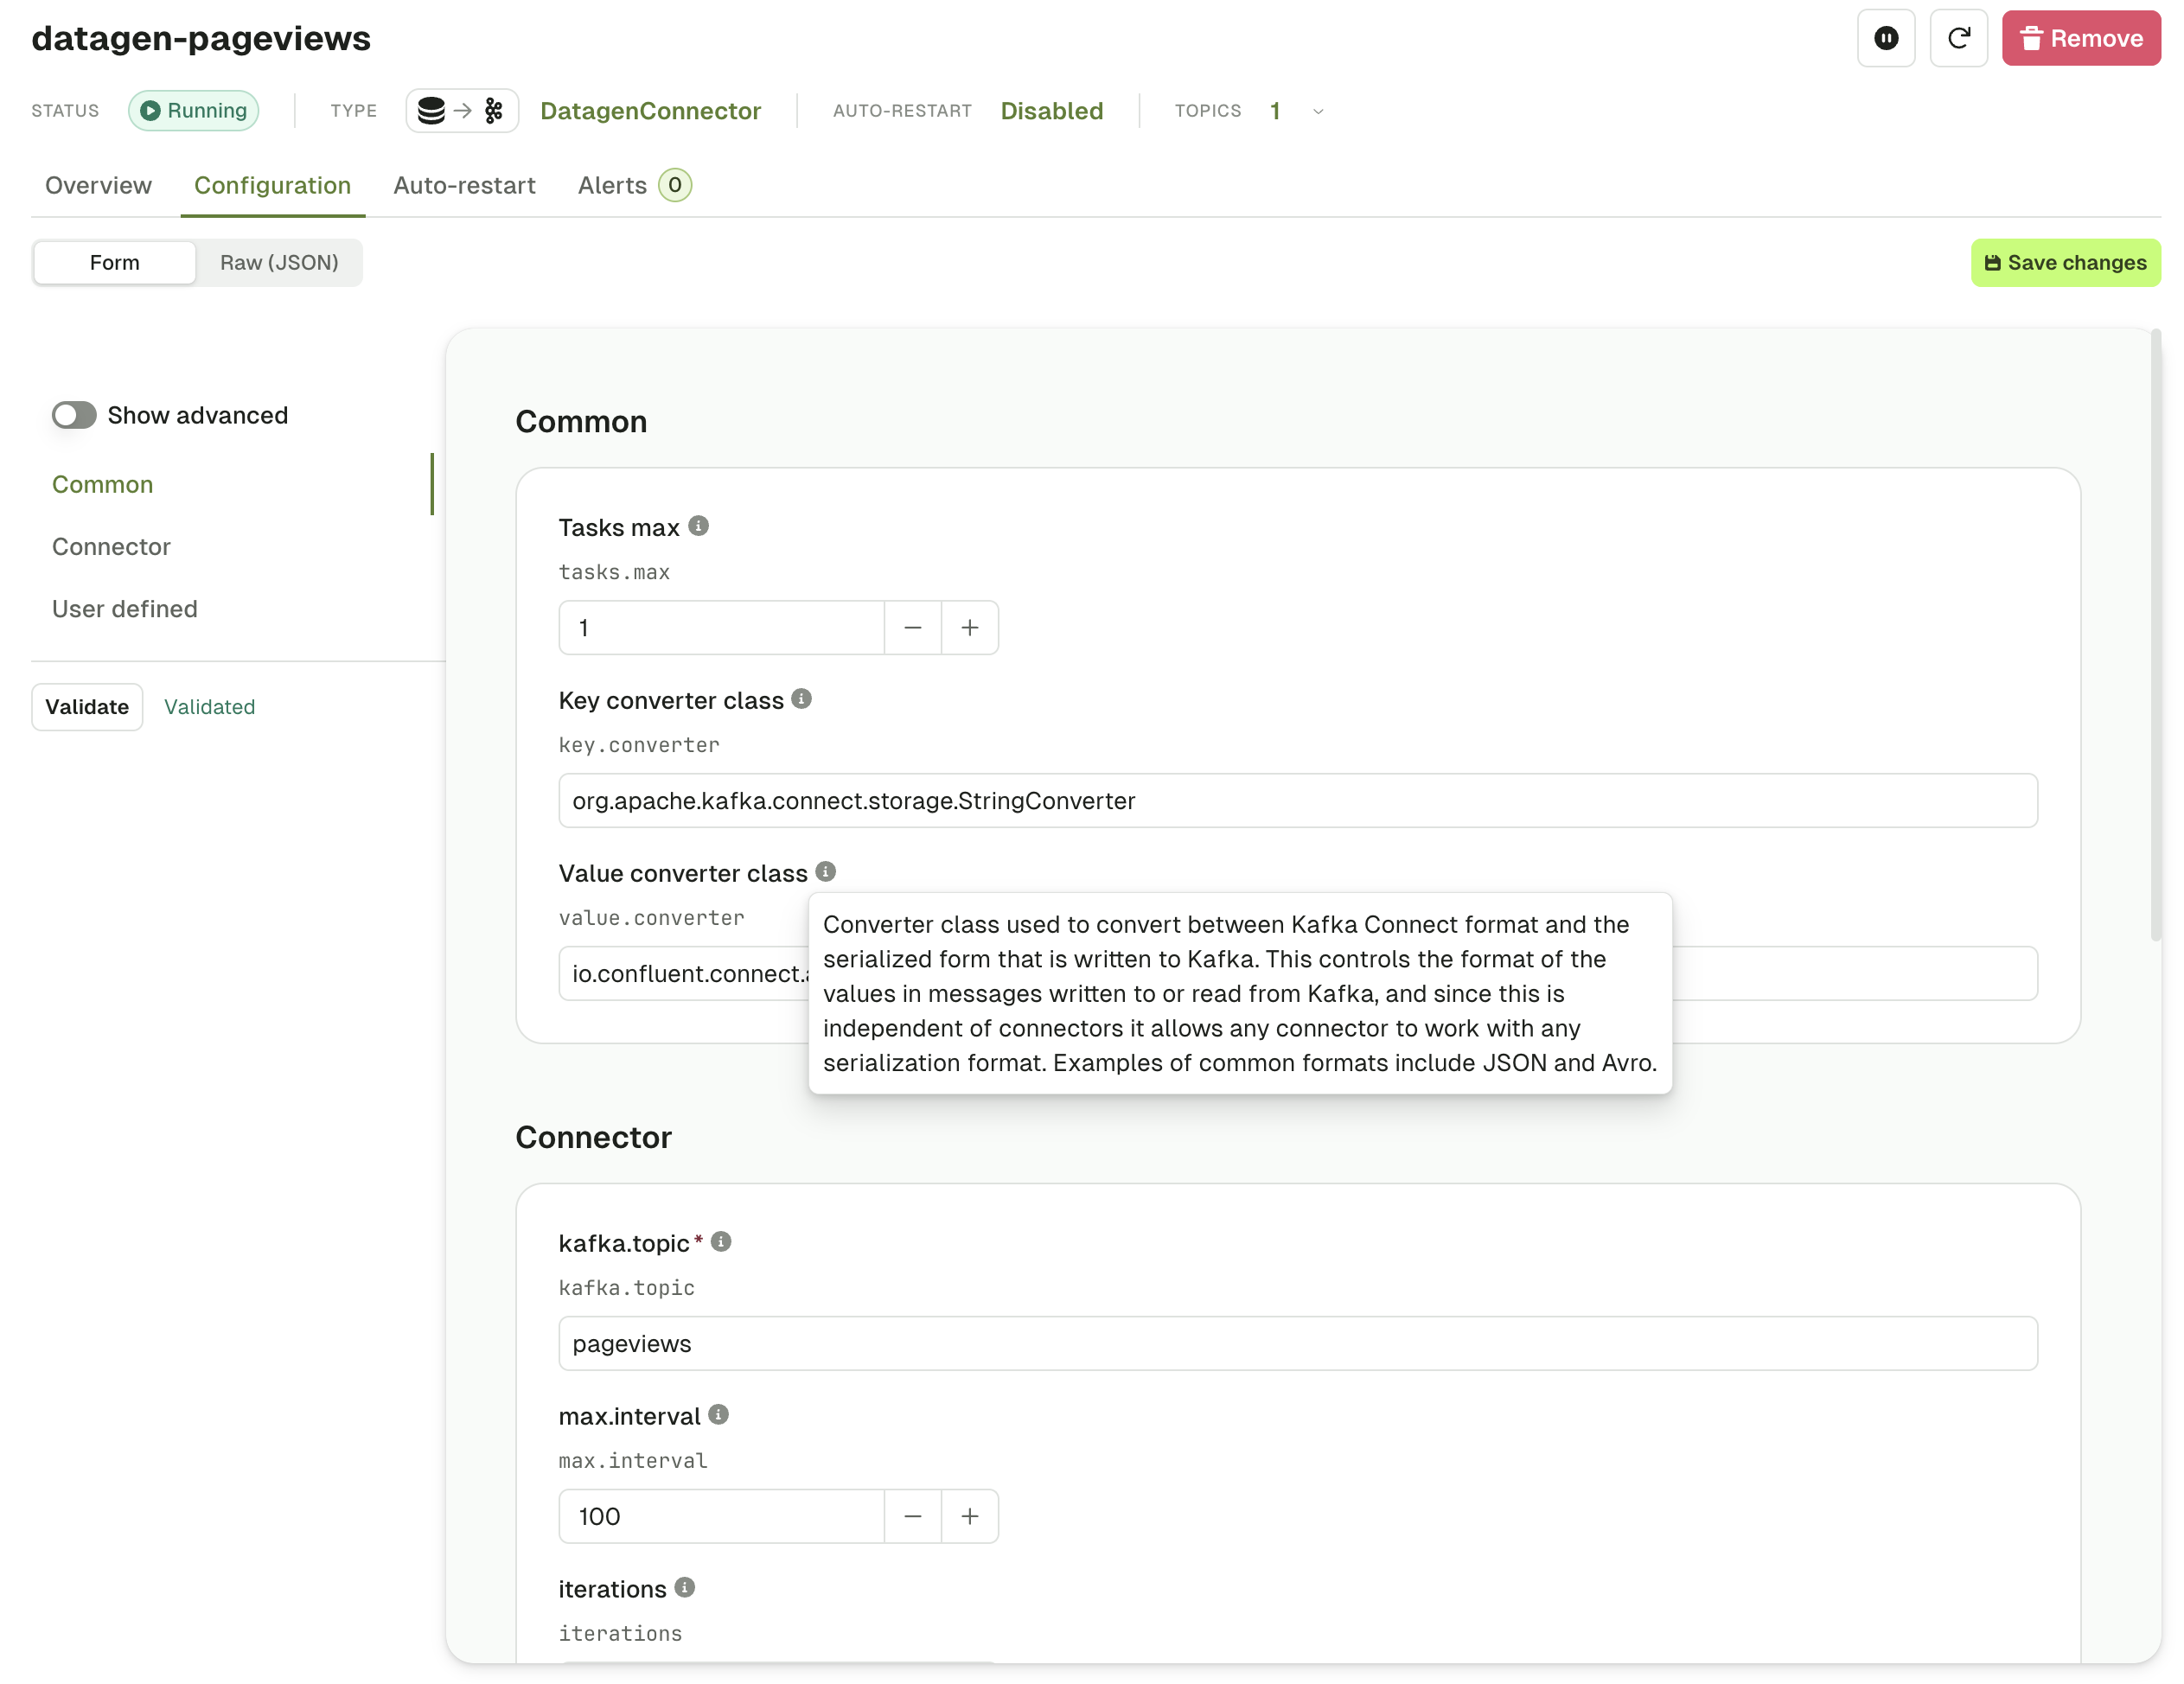
Task: Click the Topics count 1
Action: [1275, 110]
